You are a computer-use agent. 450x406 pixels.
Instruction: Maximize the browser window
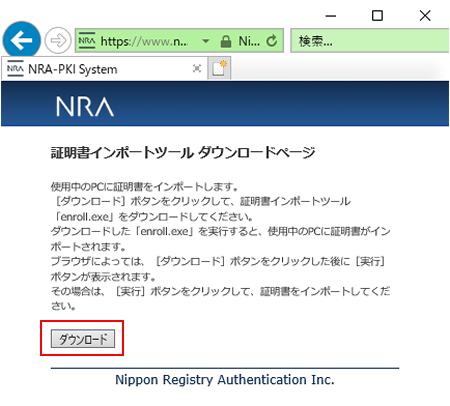coord(377,16)
